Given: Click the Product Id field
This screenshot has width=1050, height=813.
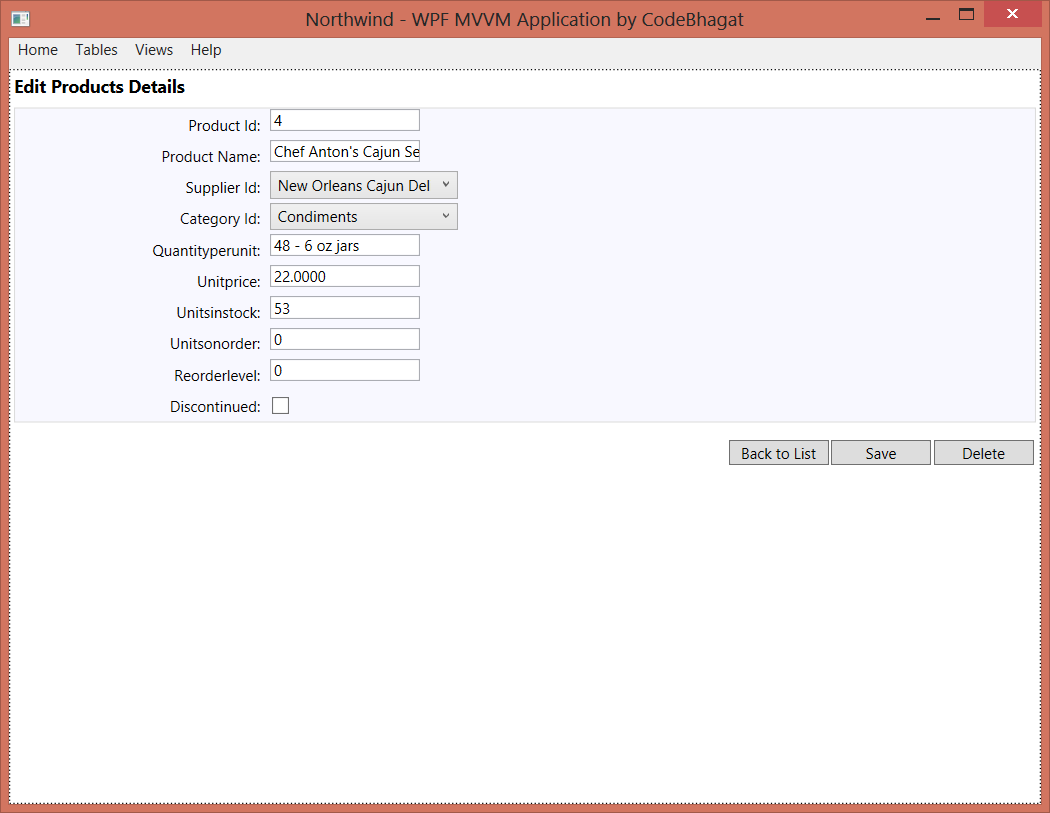Looking at the screenshot, I should pyautogui.click(x=345, y=120).
